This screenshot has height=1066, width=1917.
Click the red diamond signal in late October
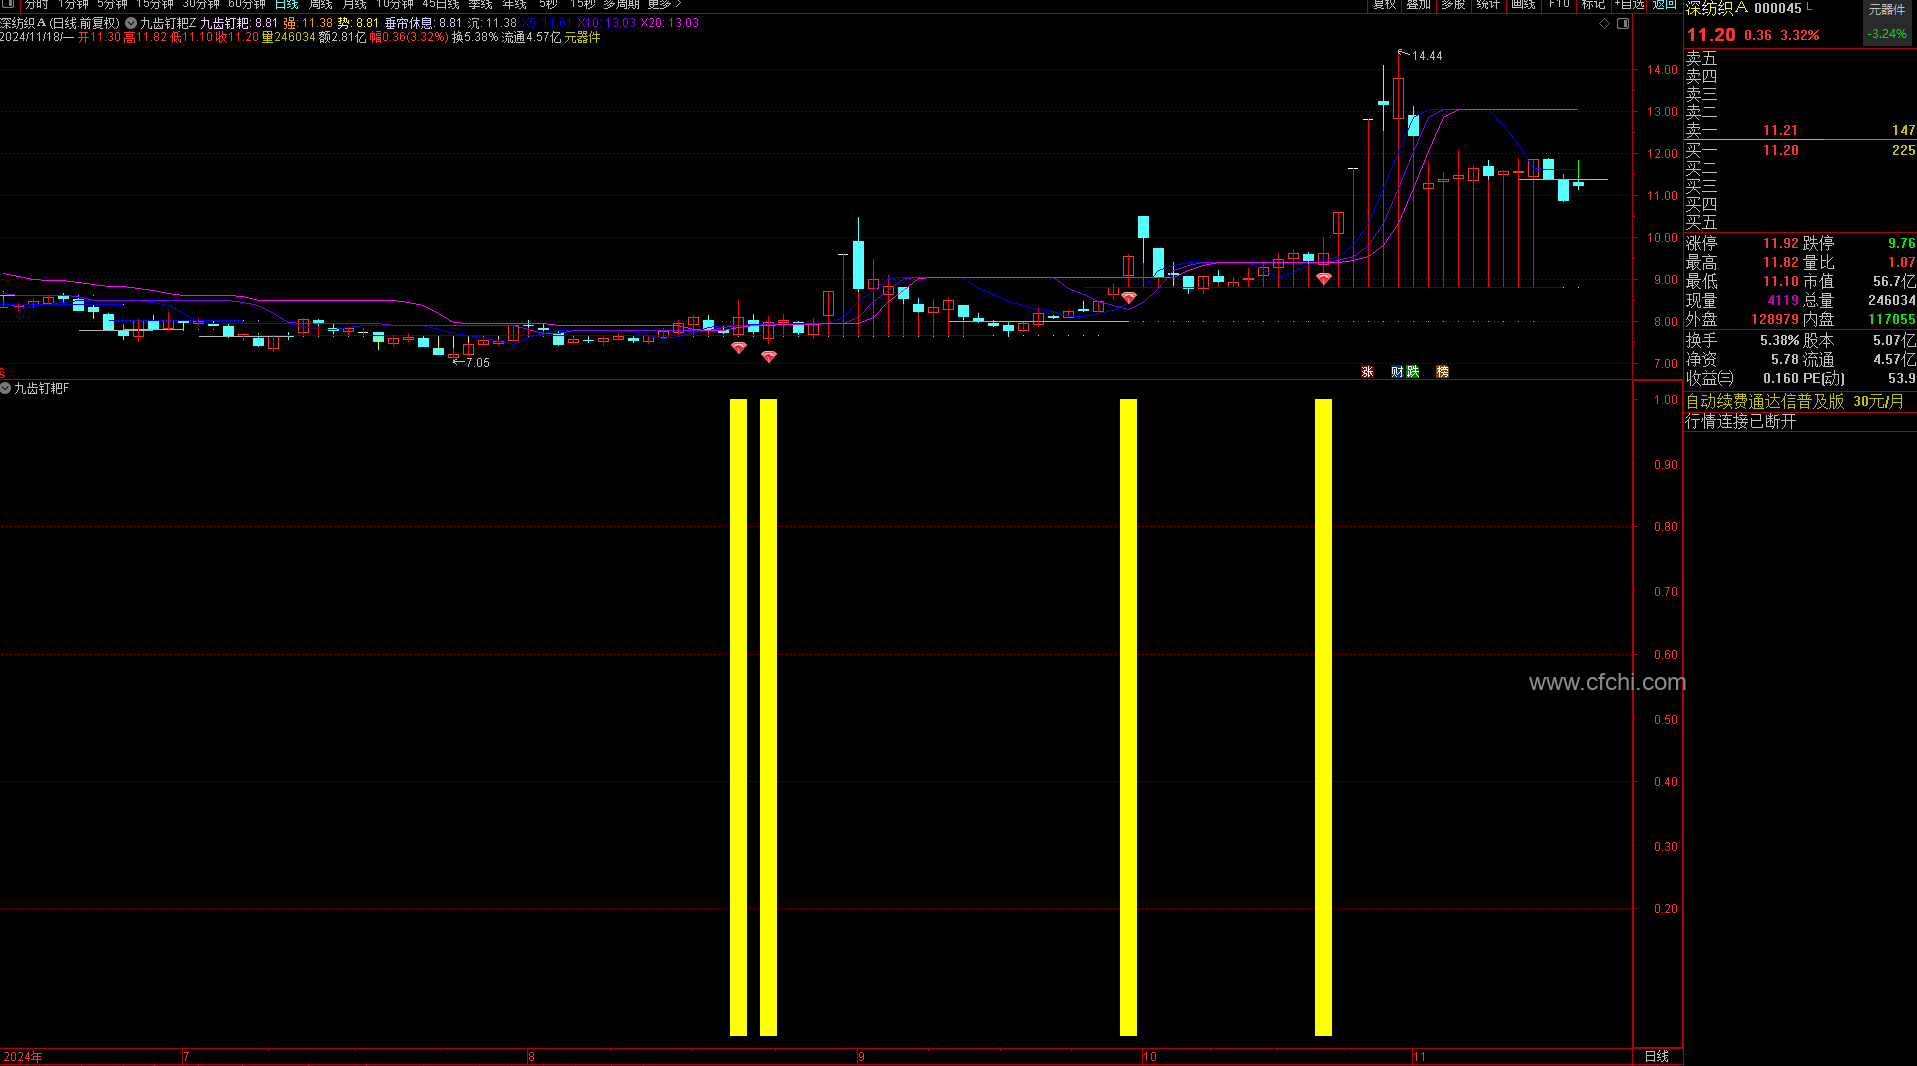[x=1324, y=279]
